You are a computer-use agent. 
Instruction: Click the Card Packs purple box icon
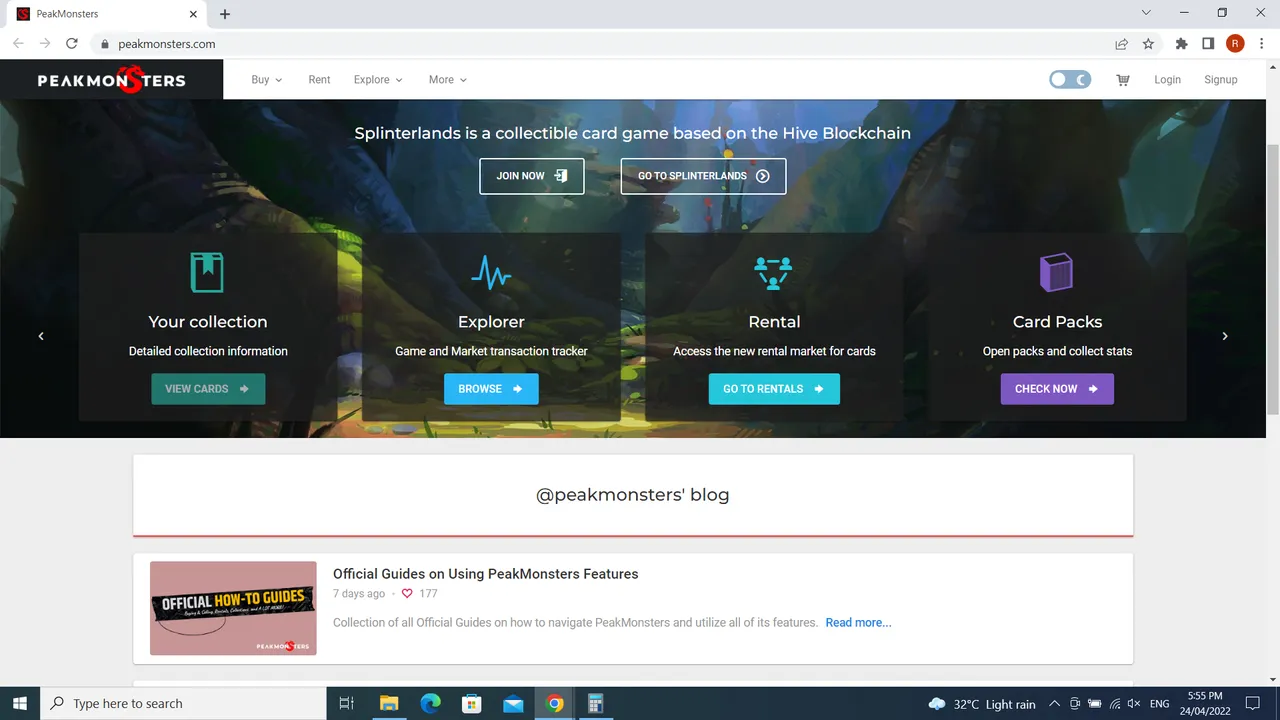[1056, 272]
